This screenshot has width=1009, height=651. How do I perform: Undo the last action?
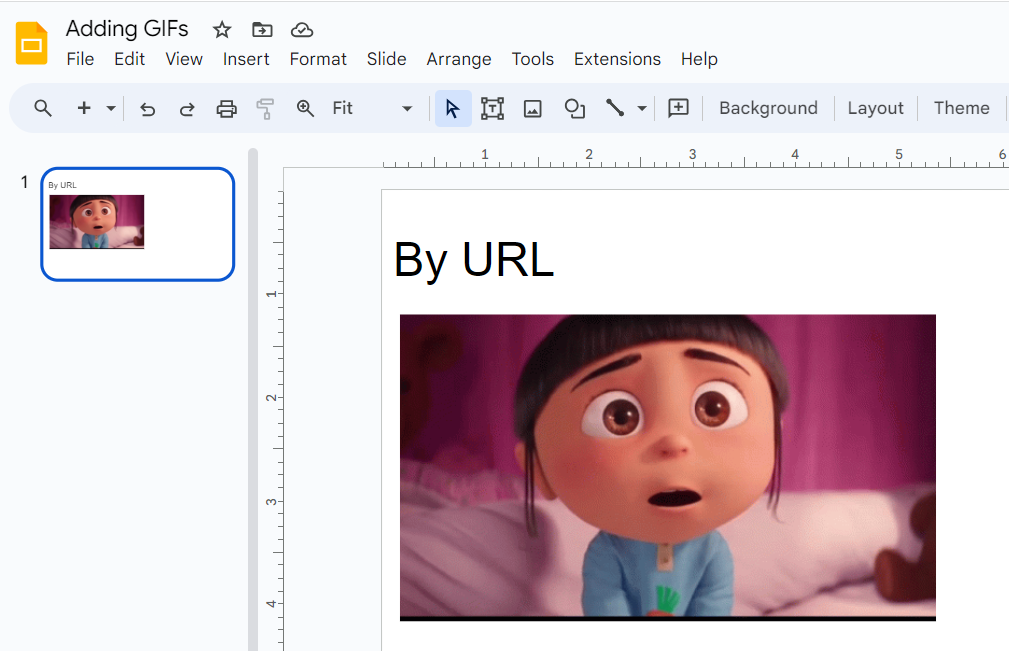(x=147, y=109)
